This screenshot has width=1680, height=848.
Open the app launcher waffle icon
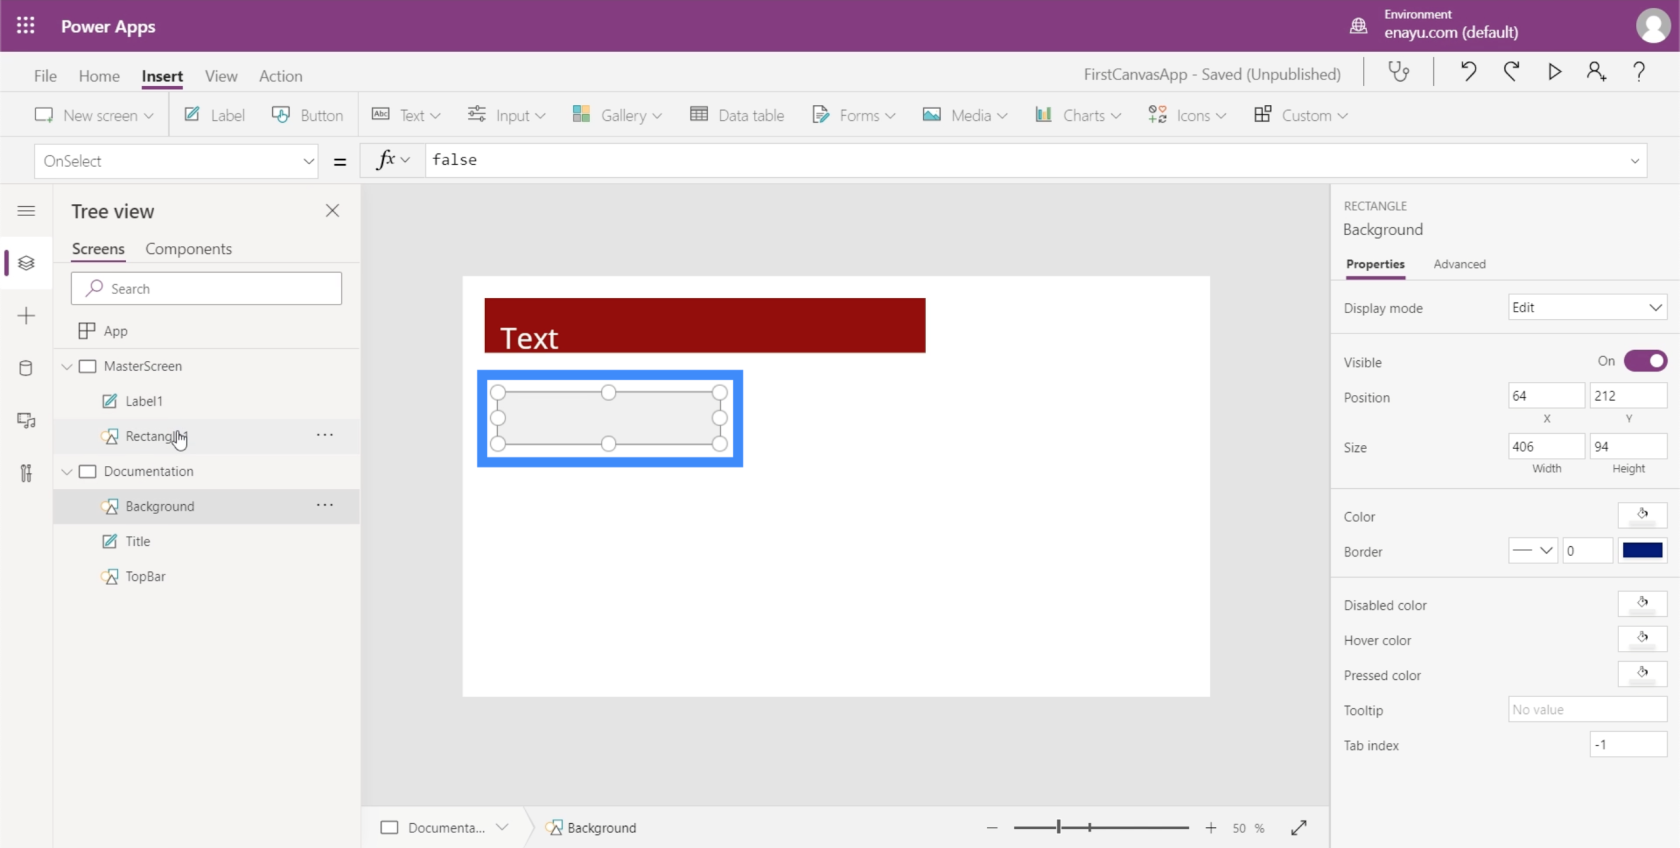coord(26,26)
